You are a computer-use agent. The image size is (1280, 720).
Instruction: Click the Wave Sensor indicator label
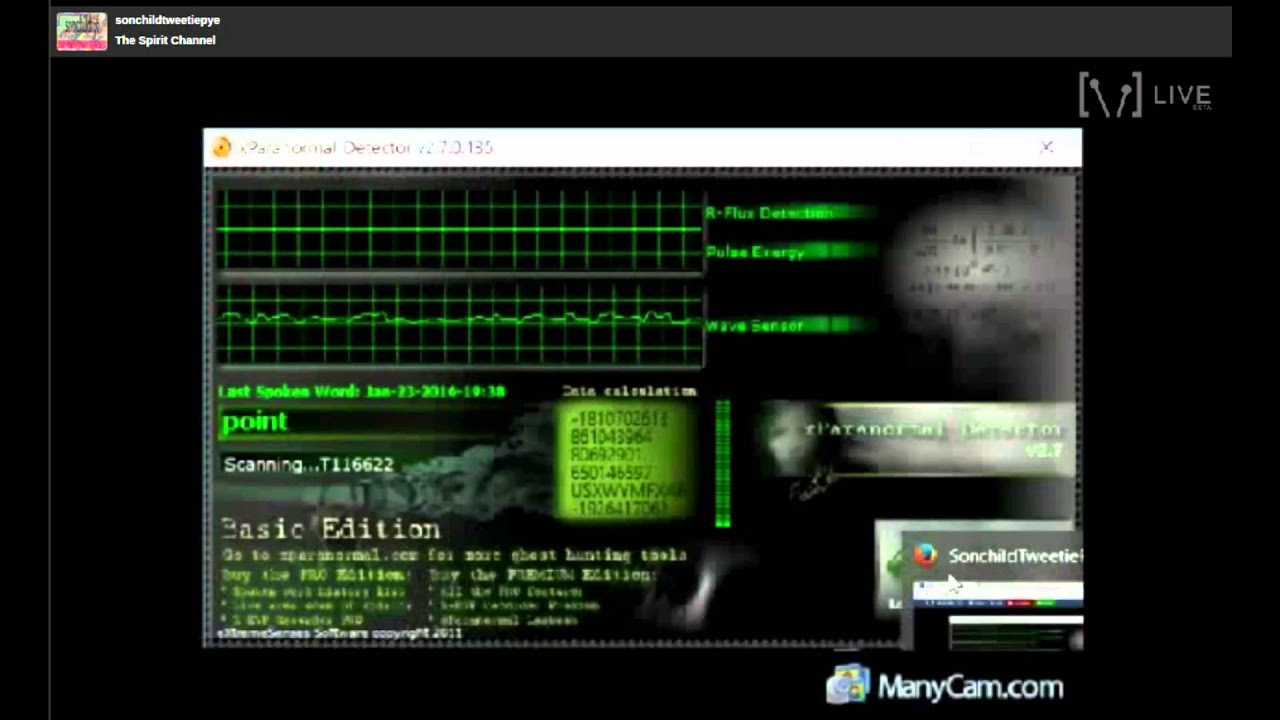[755, 326]
